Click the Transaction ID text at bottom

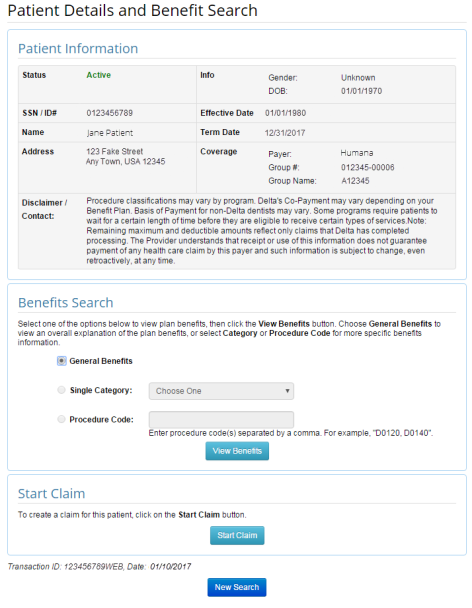[x=99, y=567]
